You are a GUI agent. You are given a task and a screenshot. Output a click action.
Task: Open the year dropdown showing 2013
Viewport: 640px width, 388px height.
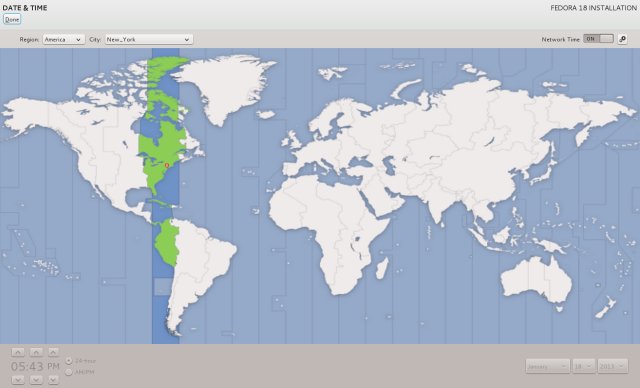pos(613,366)
